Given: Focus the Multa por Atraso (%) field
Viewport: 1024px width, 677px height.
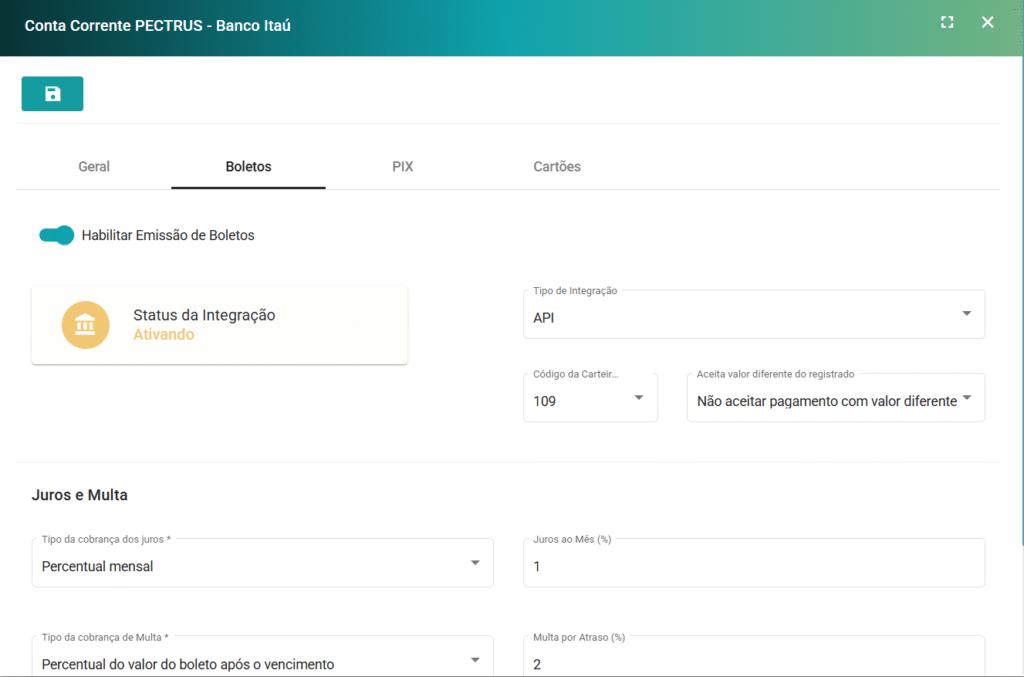Looking at the screenshot, I should pos(754,663).
